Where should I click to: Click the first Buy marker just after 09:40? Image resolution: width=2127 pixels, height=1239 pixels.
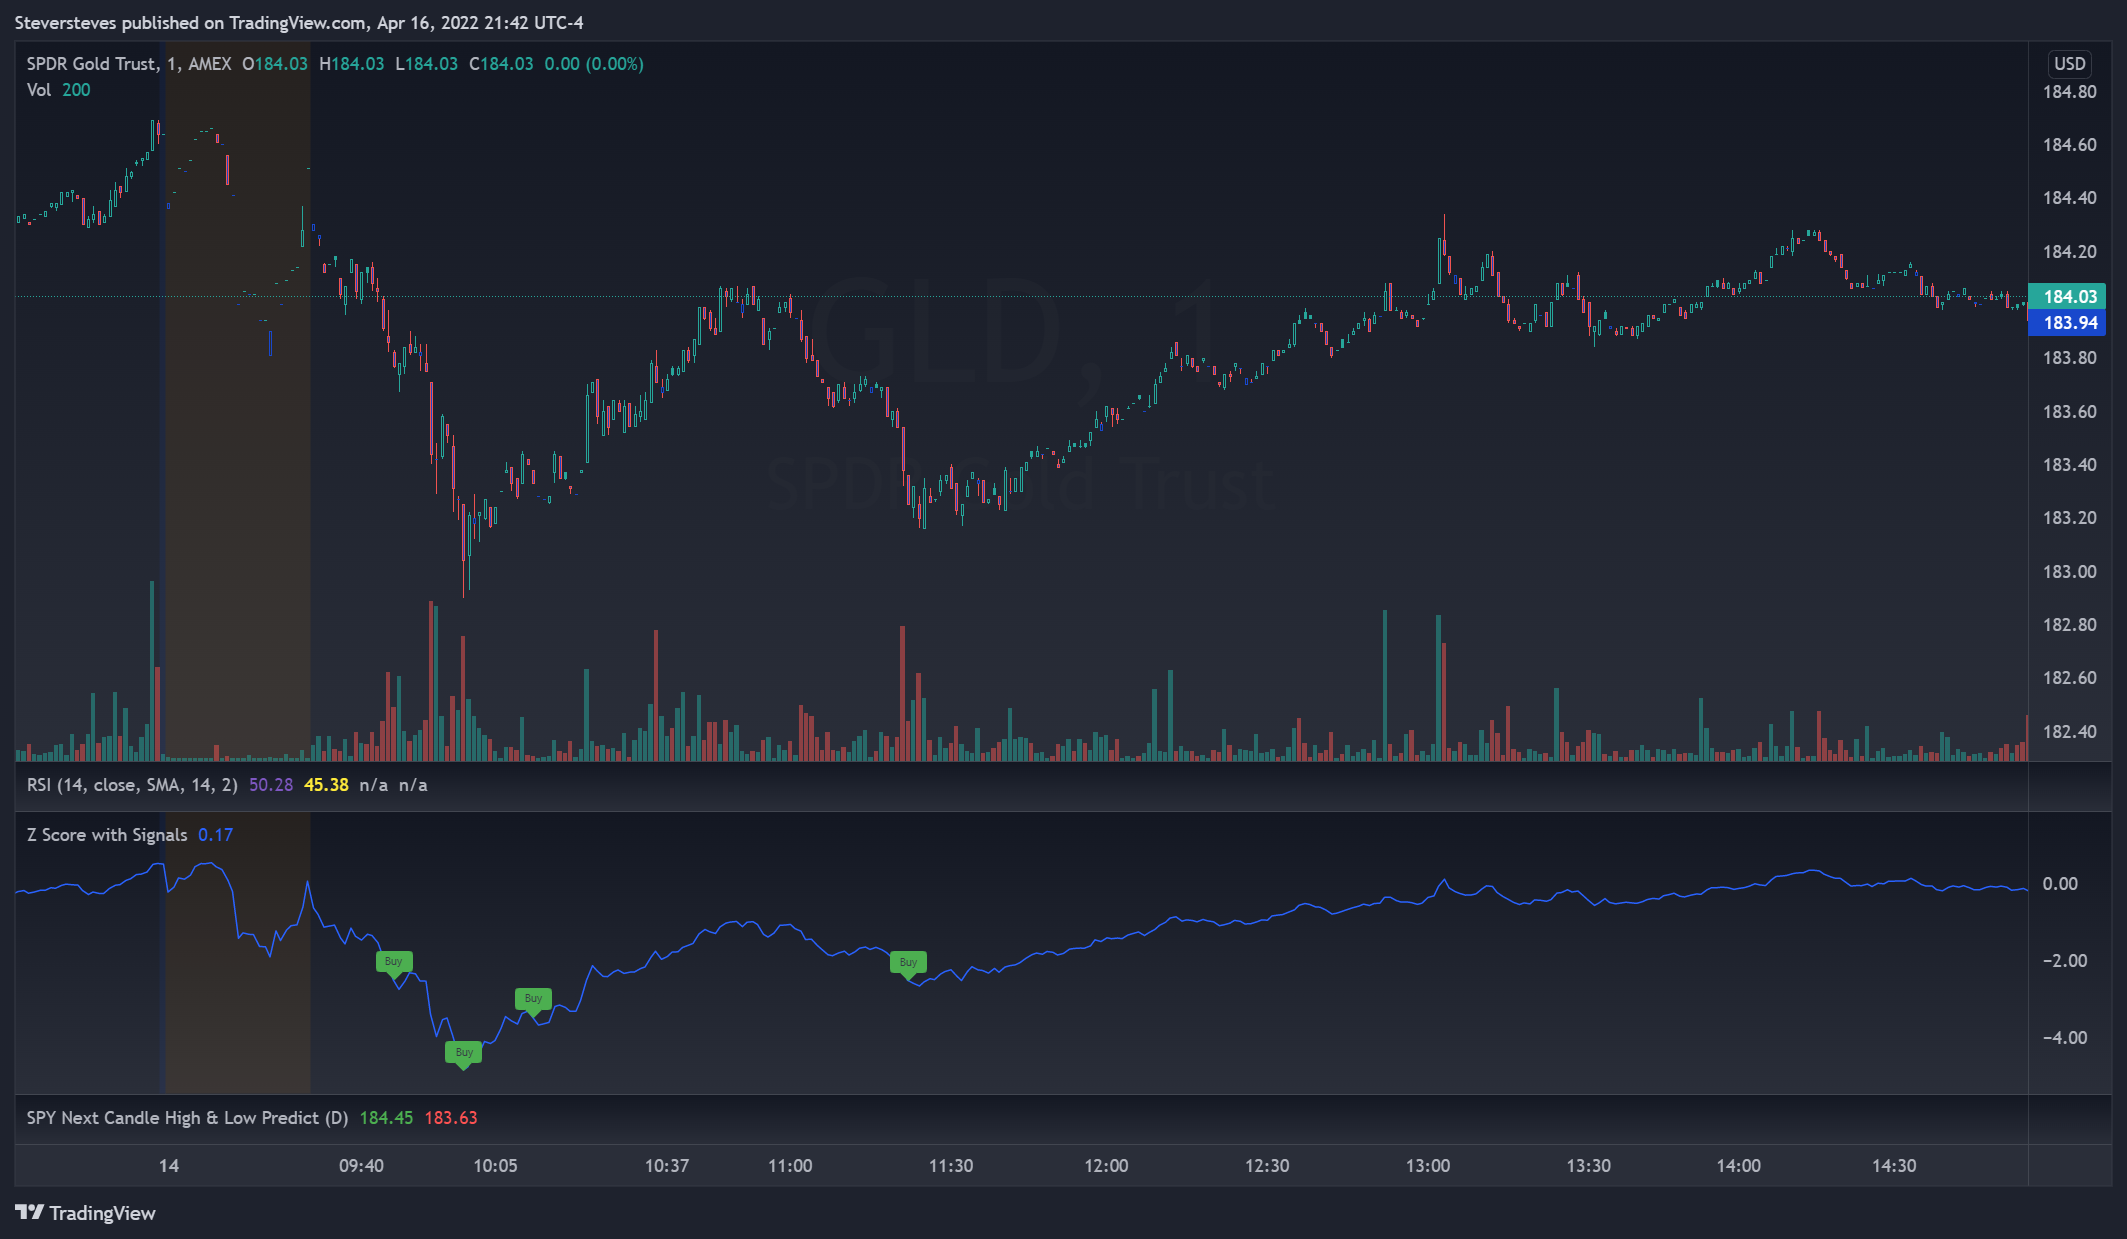(x=394, y=962)
